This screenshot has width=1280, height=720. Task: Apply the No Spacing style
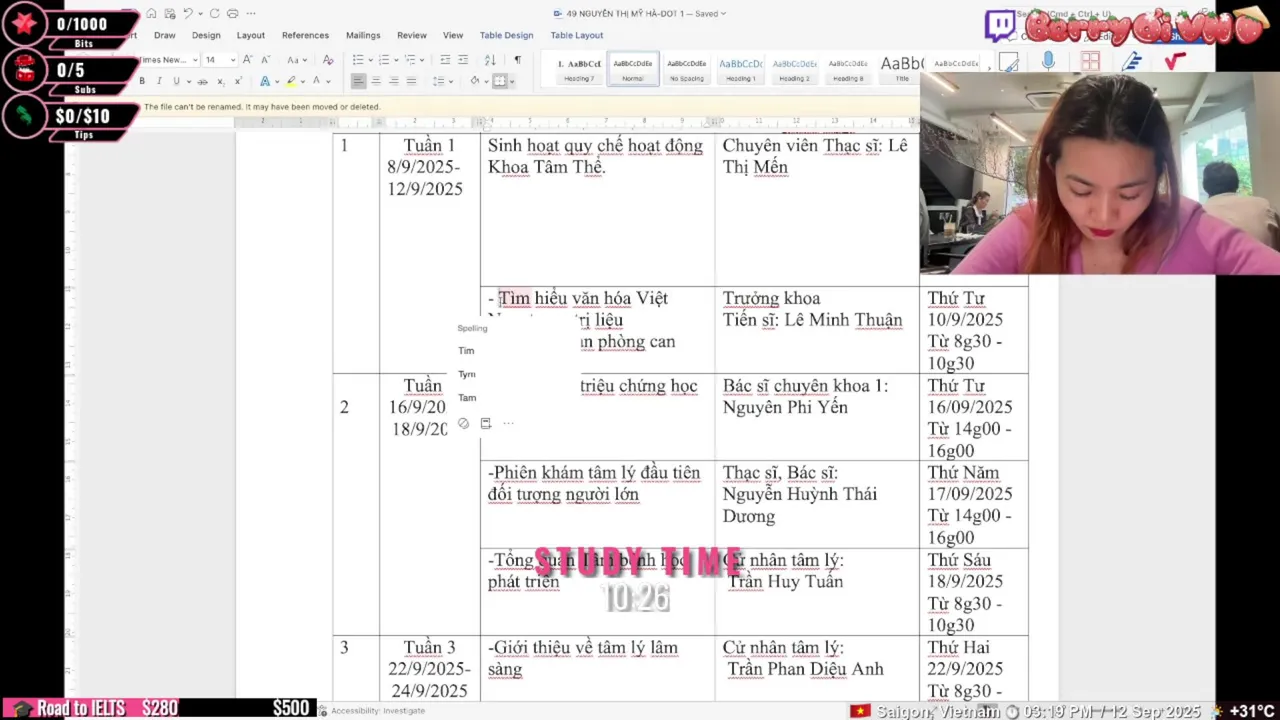coord(686,68)
